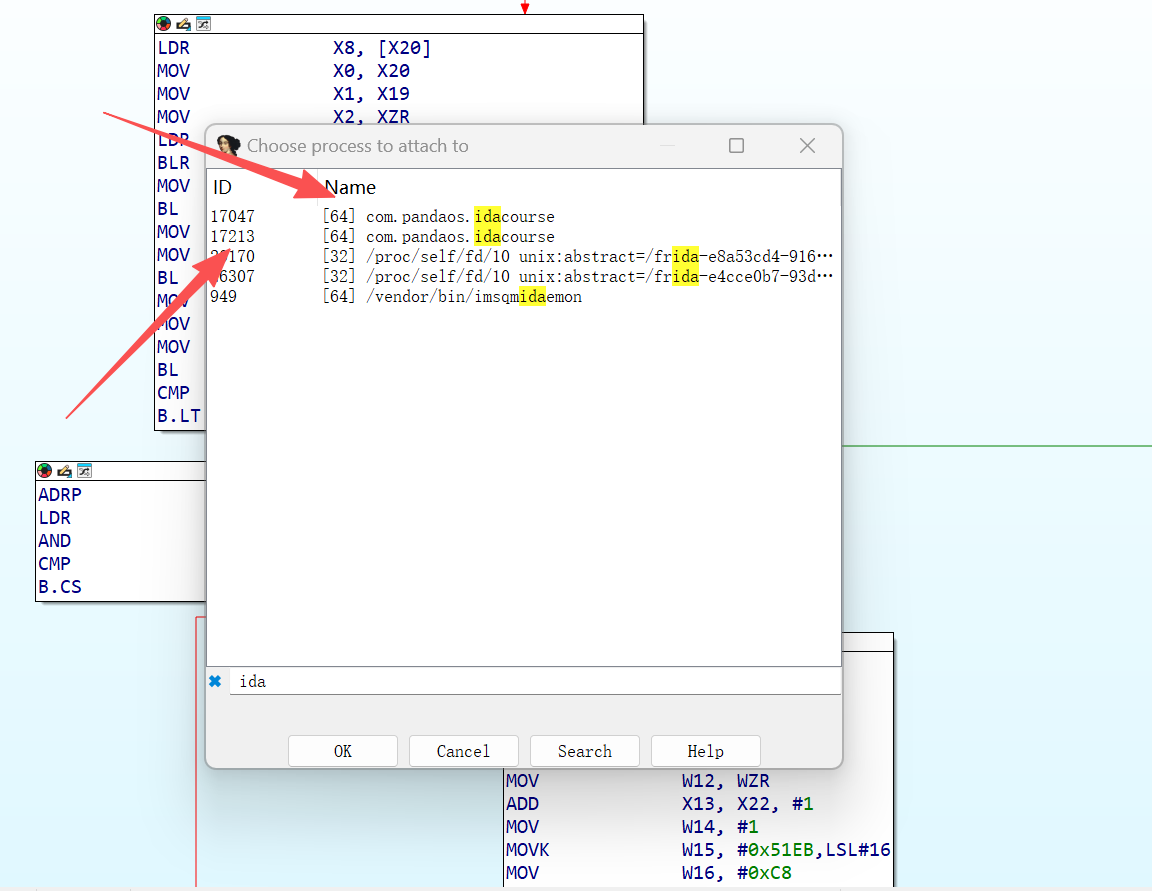The image size is (1152, 891).
Task: Click 'MOV W14, #1' instruction line
Action: (x=632, y=826)
